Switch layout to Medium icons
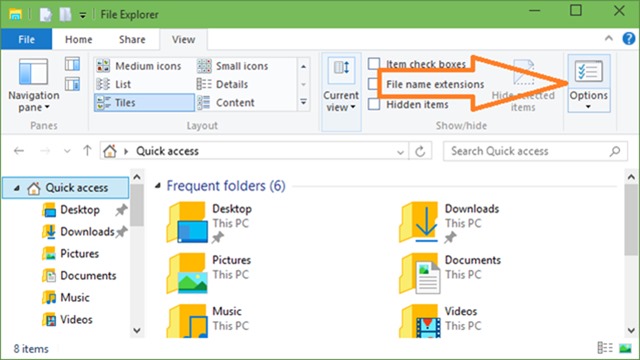640x360 pixels. (139, 66)
